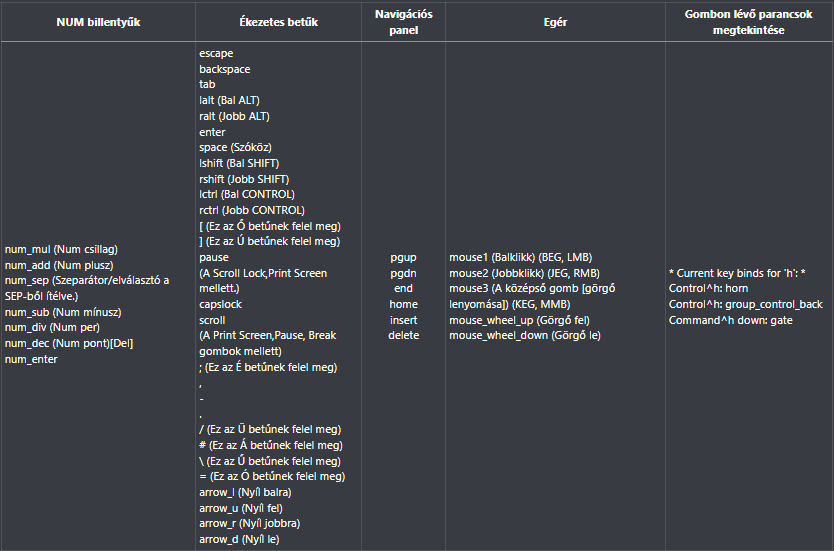Select the 'space (Szóköz)' line
Viewport: 834px width, 551px height.
[x=236, y=148]
